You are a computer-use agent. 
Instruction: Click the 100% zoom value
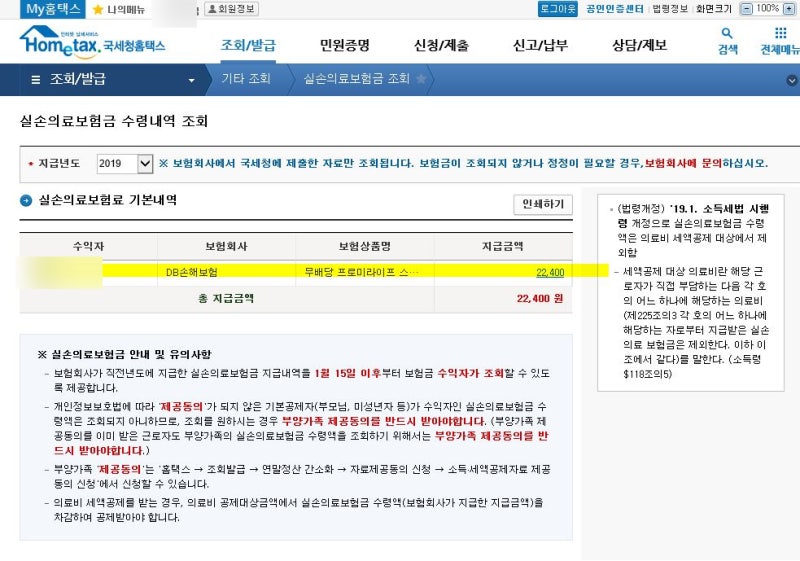(x=767, y=9)
